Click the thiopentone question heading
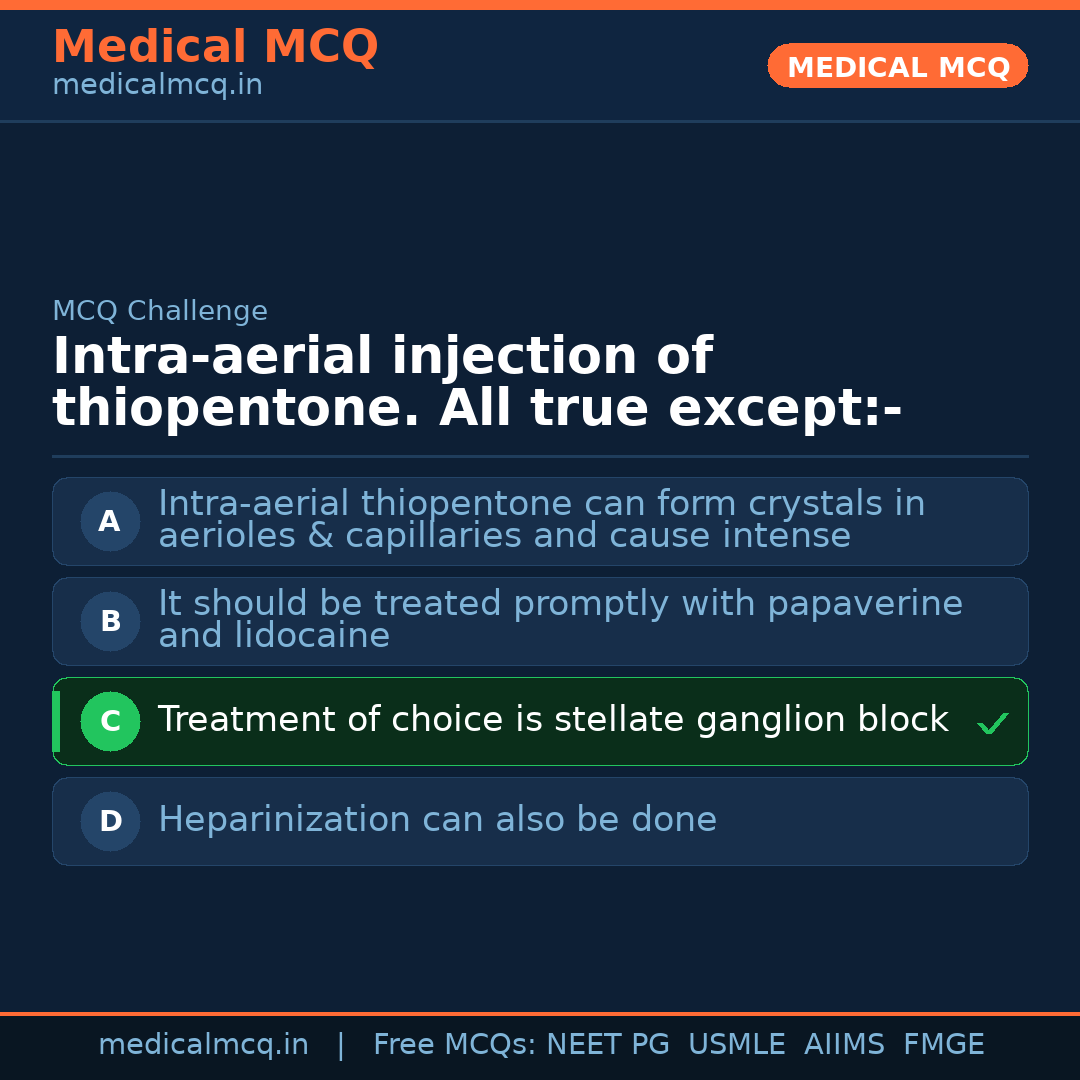Image resolution: width=1080 pixels, height=1080 pixels. (x=477, y=383)
